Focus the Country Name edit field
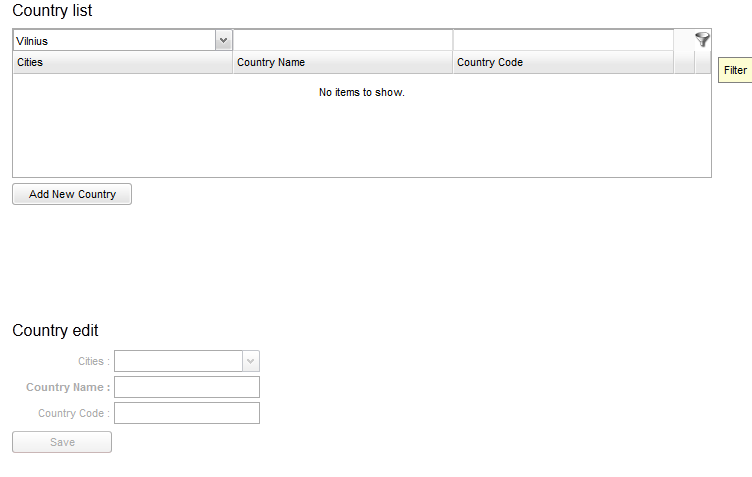Screen dimensions: 752x477 tap(187, 387)
